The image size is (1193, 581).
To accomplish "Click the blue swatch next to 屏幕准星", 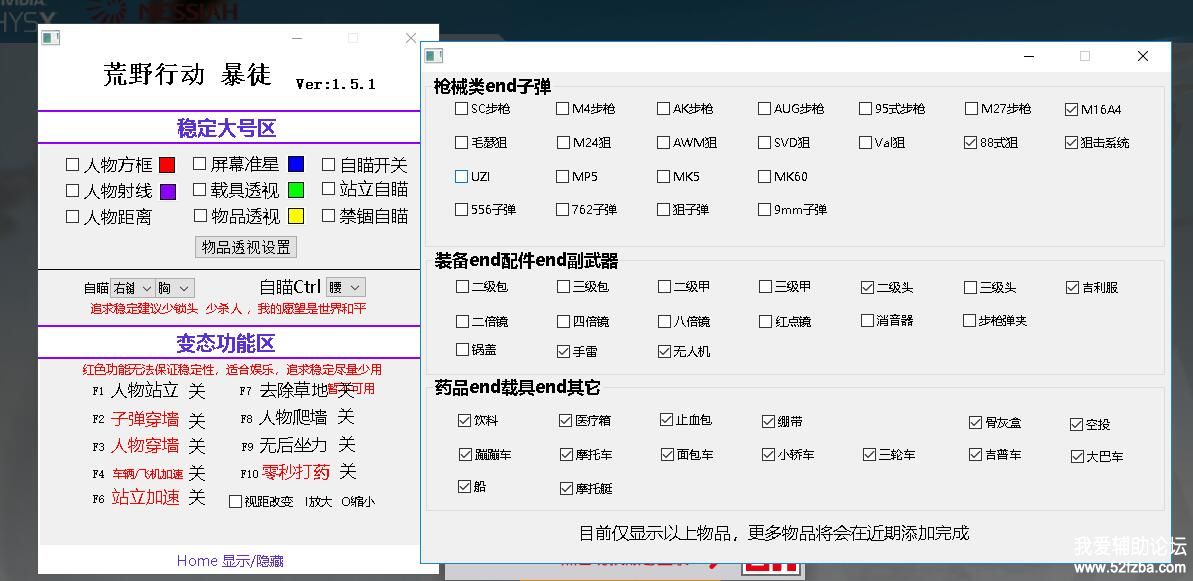I will (296, 164).
